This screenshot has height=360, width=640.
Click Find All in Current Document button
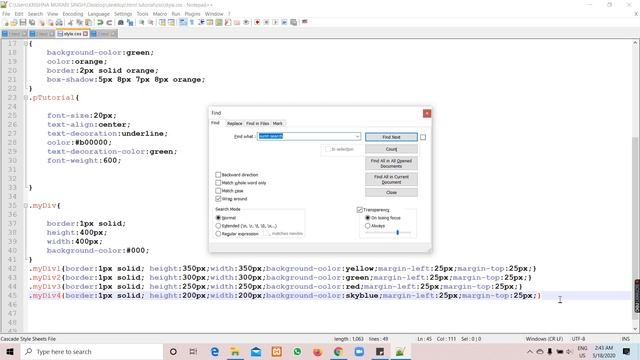point(391,179)
